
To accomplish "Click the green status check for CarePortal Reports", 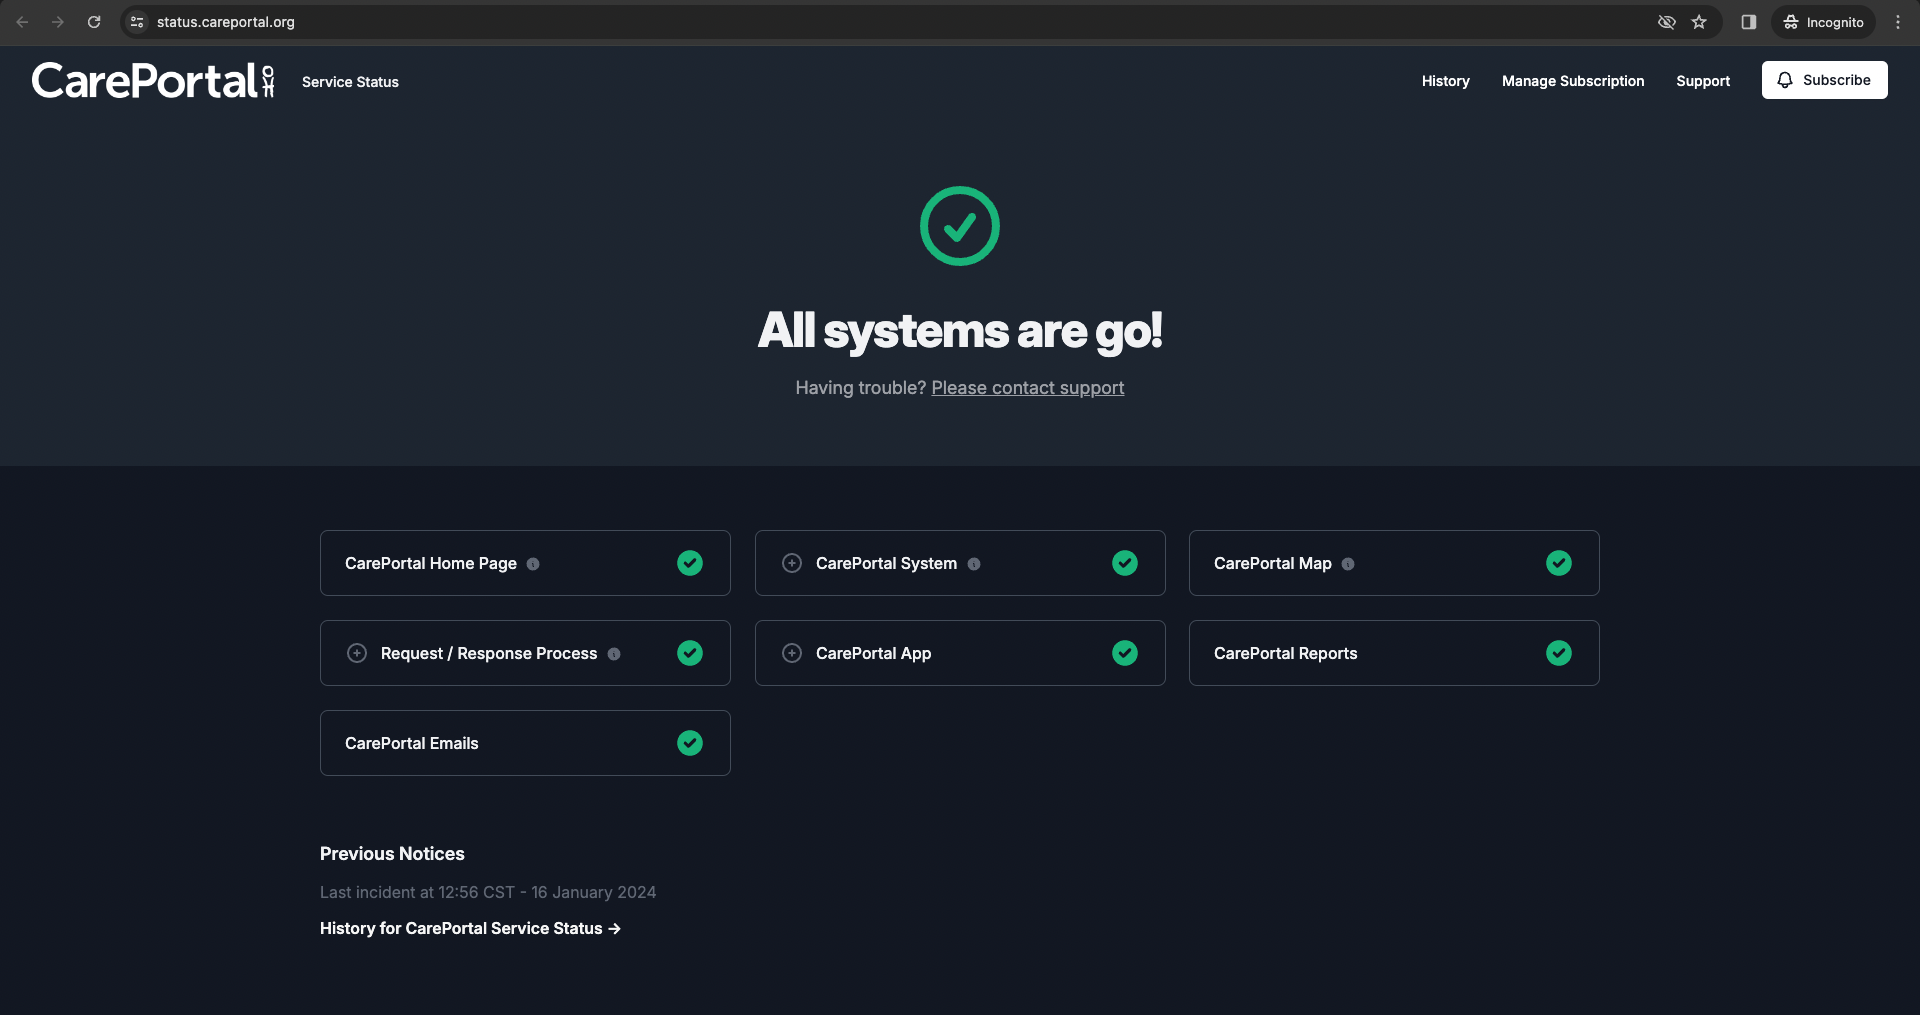I will point(1559,653).
